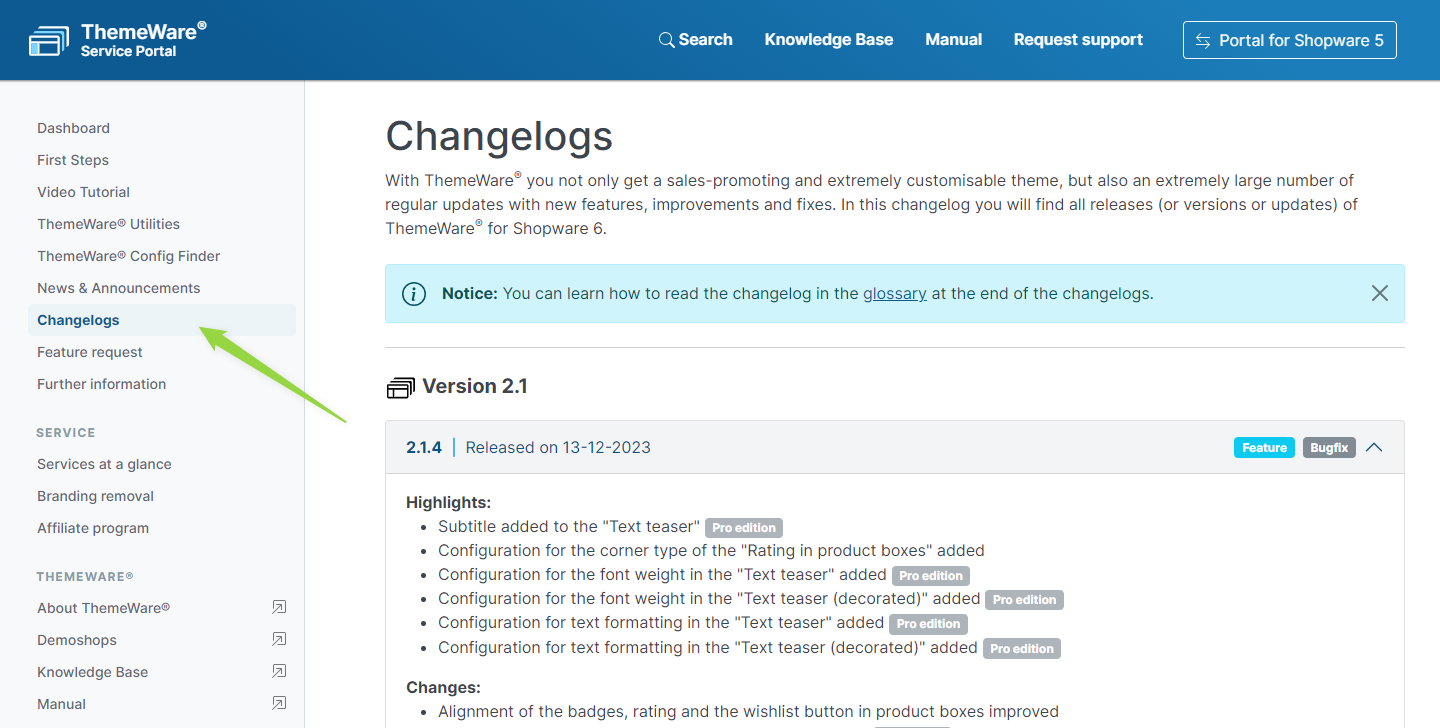Click "Alignment of the badges" change line

[x=748, y=712]
